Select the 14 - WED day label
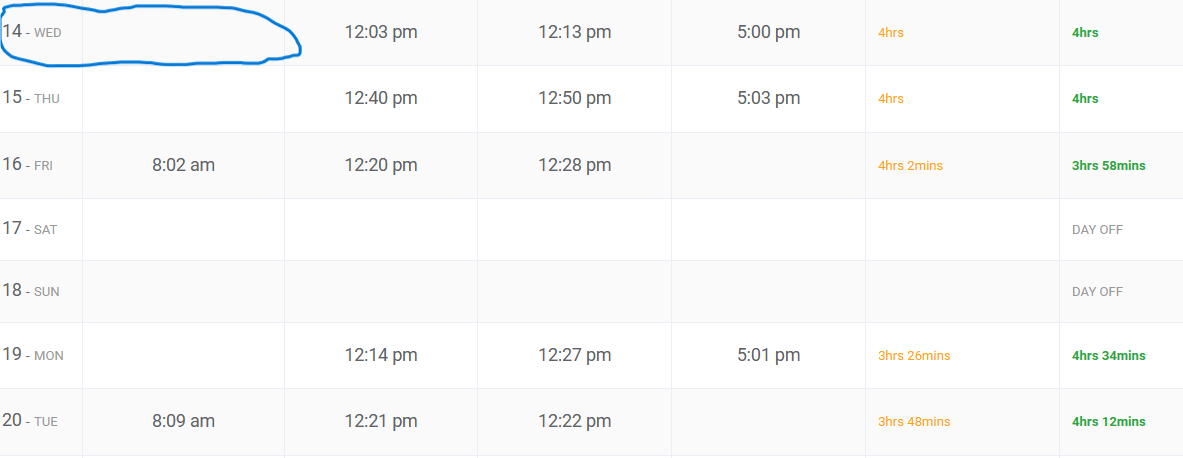The width and height of the screenshot is (1183, 458). click(32, 32)
